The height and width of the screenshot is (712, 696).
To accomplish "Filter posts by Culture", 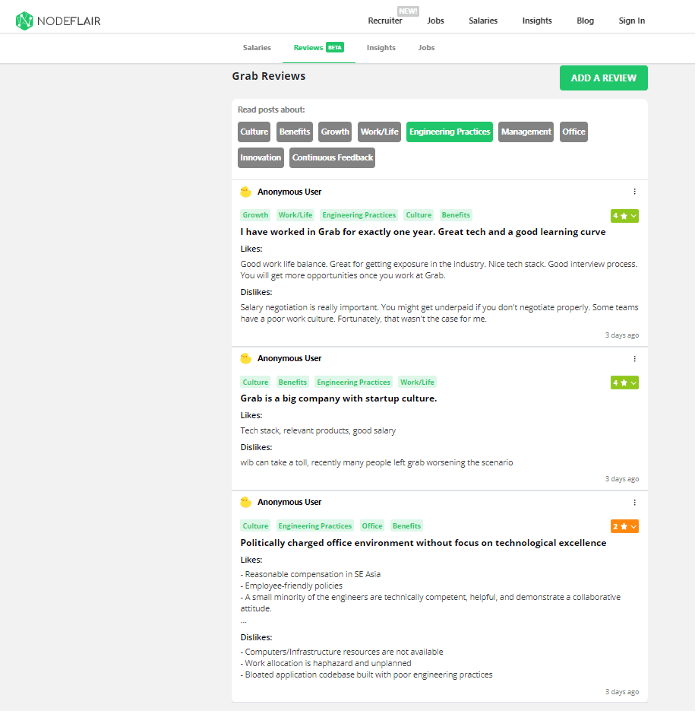I will [254, 132].
